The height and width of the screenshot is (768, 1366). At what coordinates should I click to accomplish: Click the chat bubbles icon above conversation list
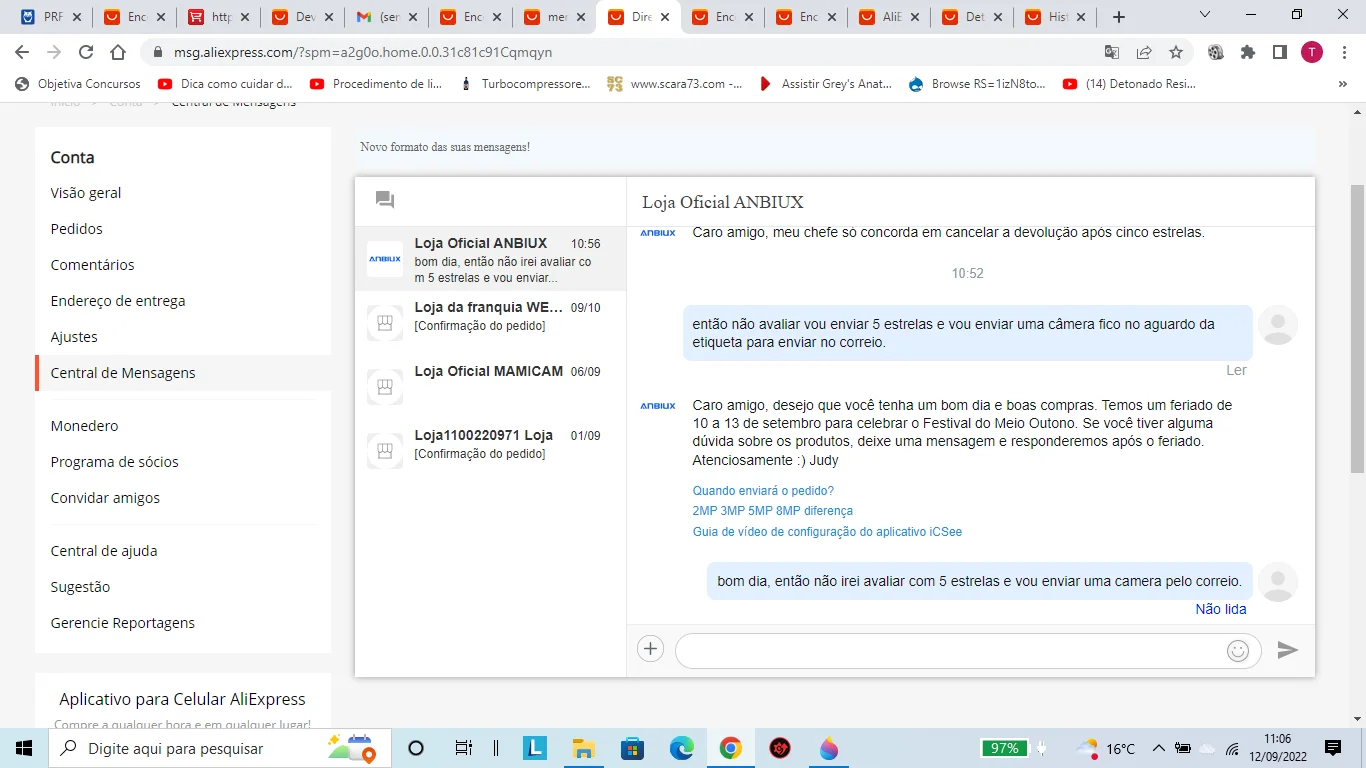(385, 199)
